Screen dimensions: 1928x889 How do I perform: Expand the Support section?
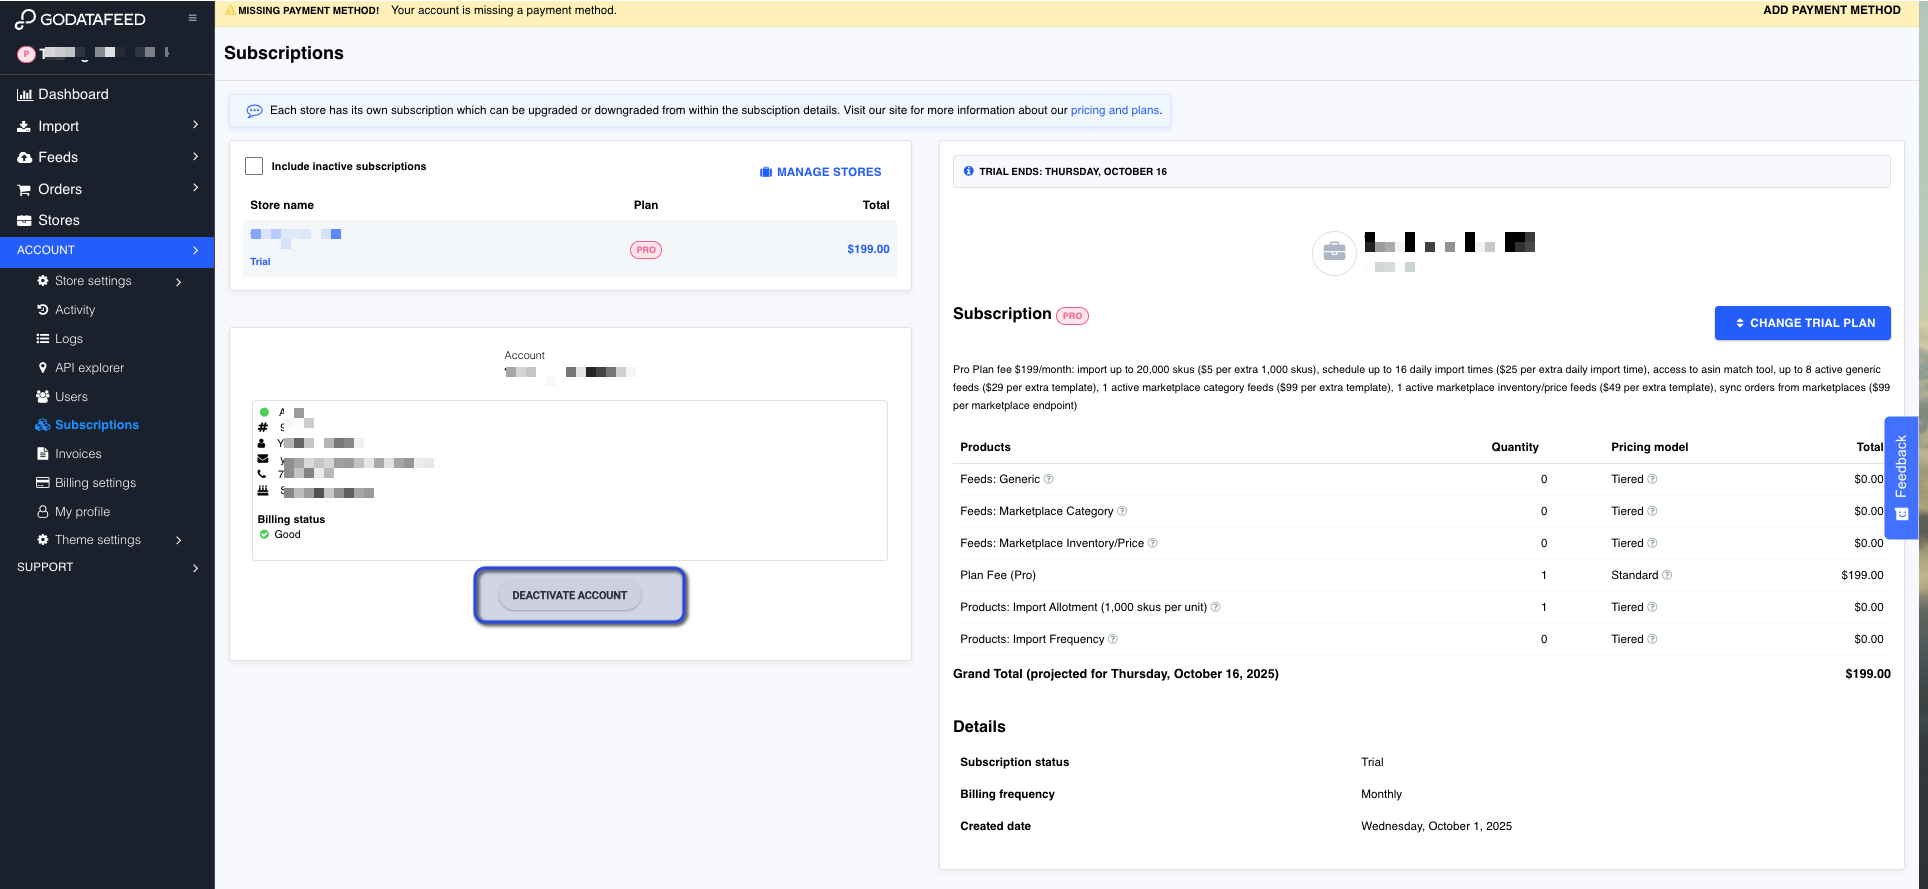click(195, 568)
